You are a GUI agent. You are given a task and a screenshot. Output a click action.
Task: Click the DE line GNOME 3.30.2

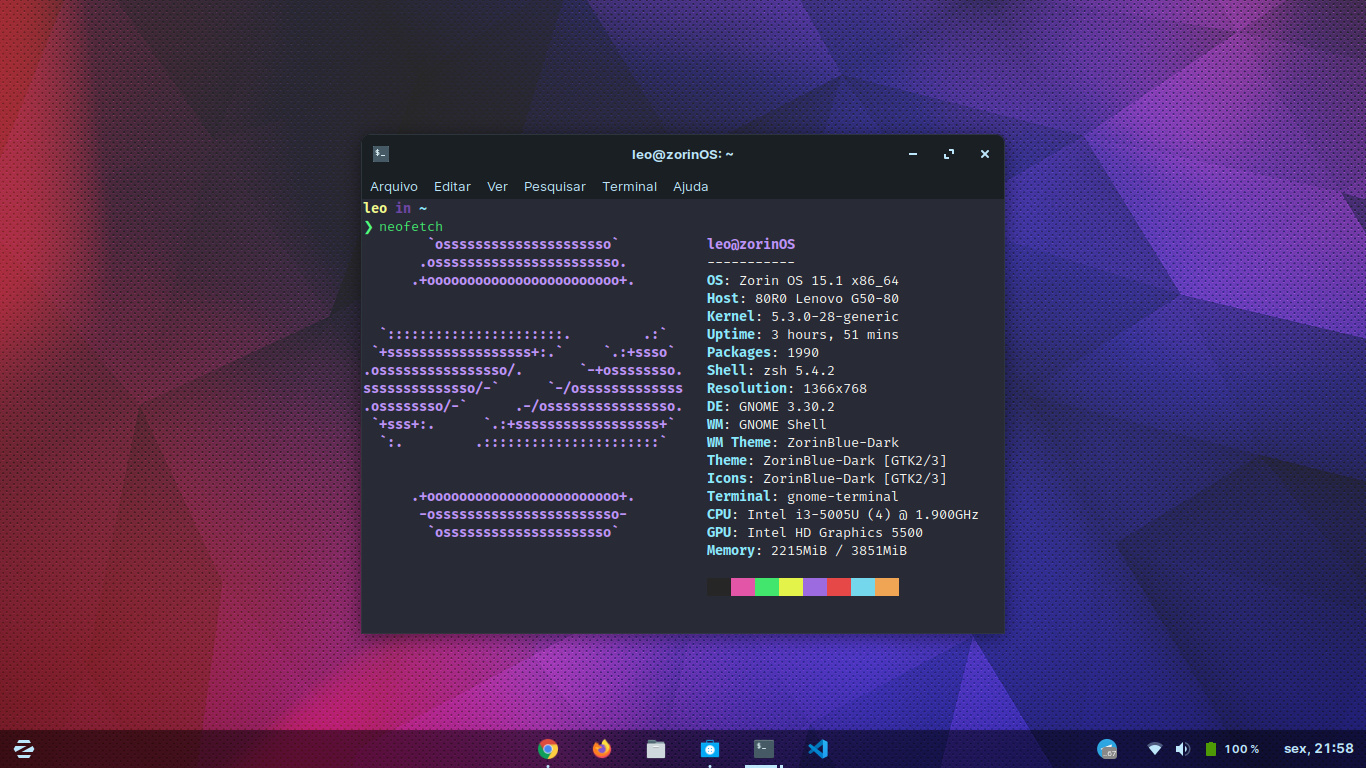(771, 407)
